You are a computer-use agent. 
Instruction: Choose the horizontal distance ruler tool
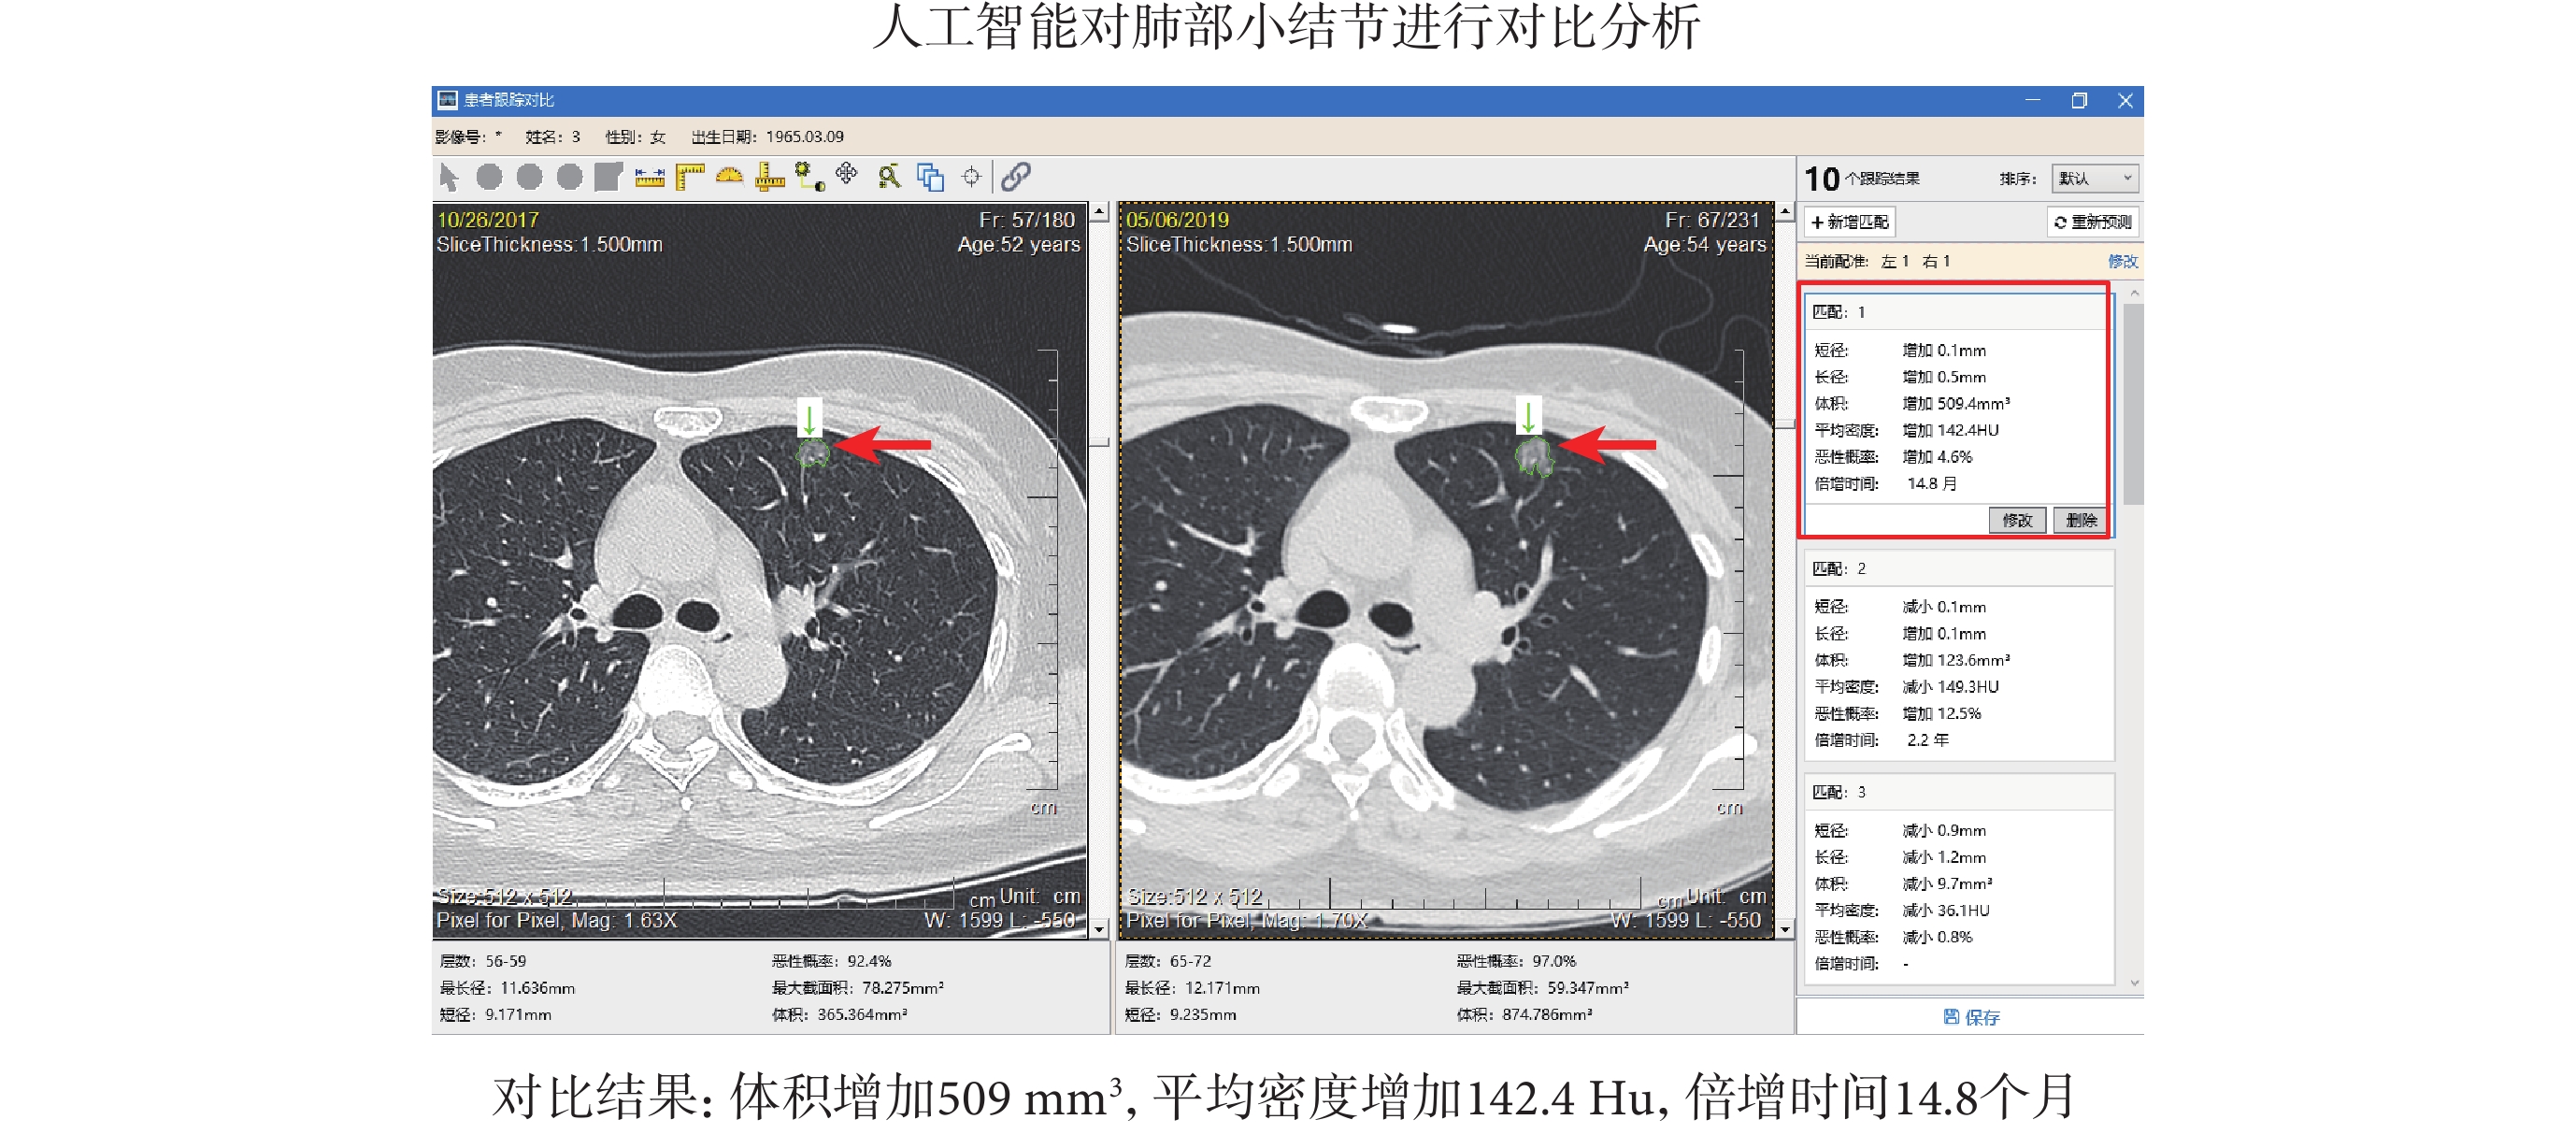click(x=649, y=177)
